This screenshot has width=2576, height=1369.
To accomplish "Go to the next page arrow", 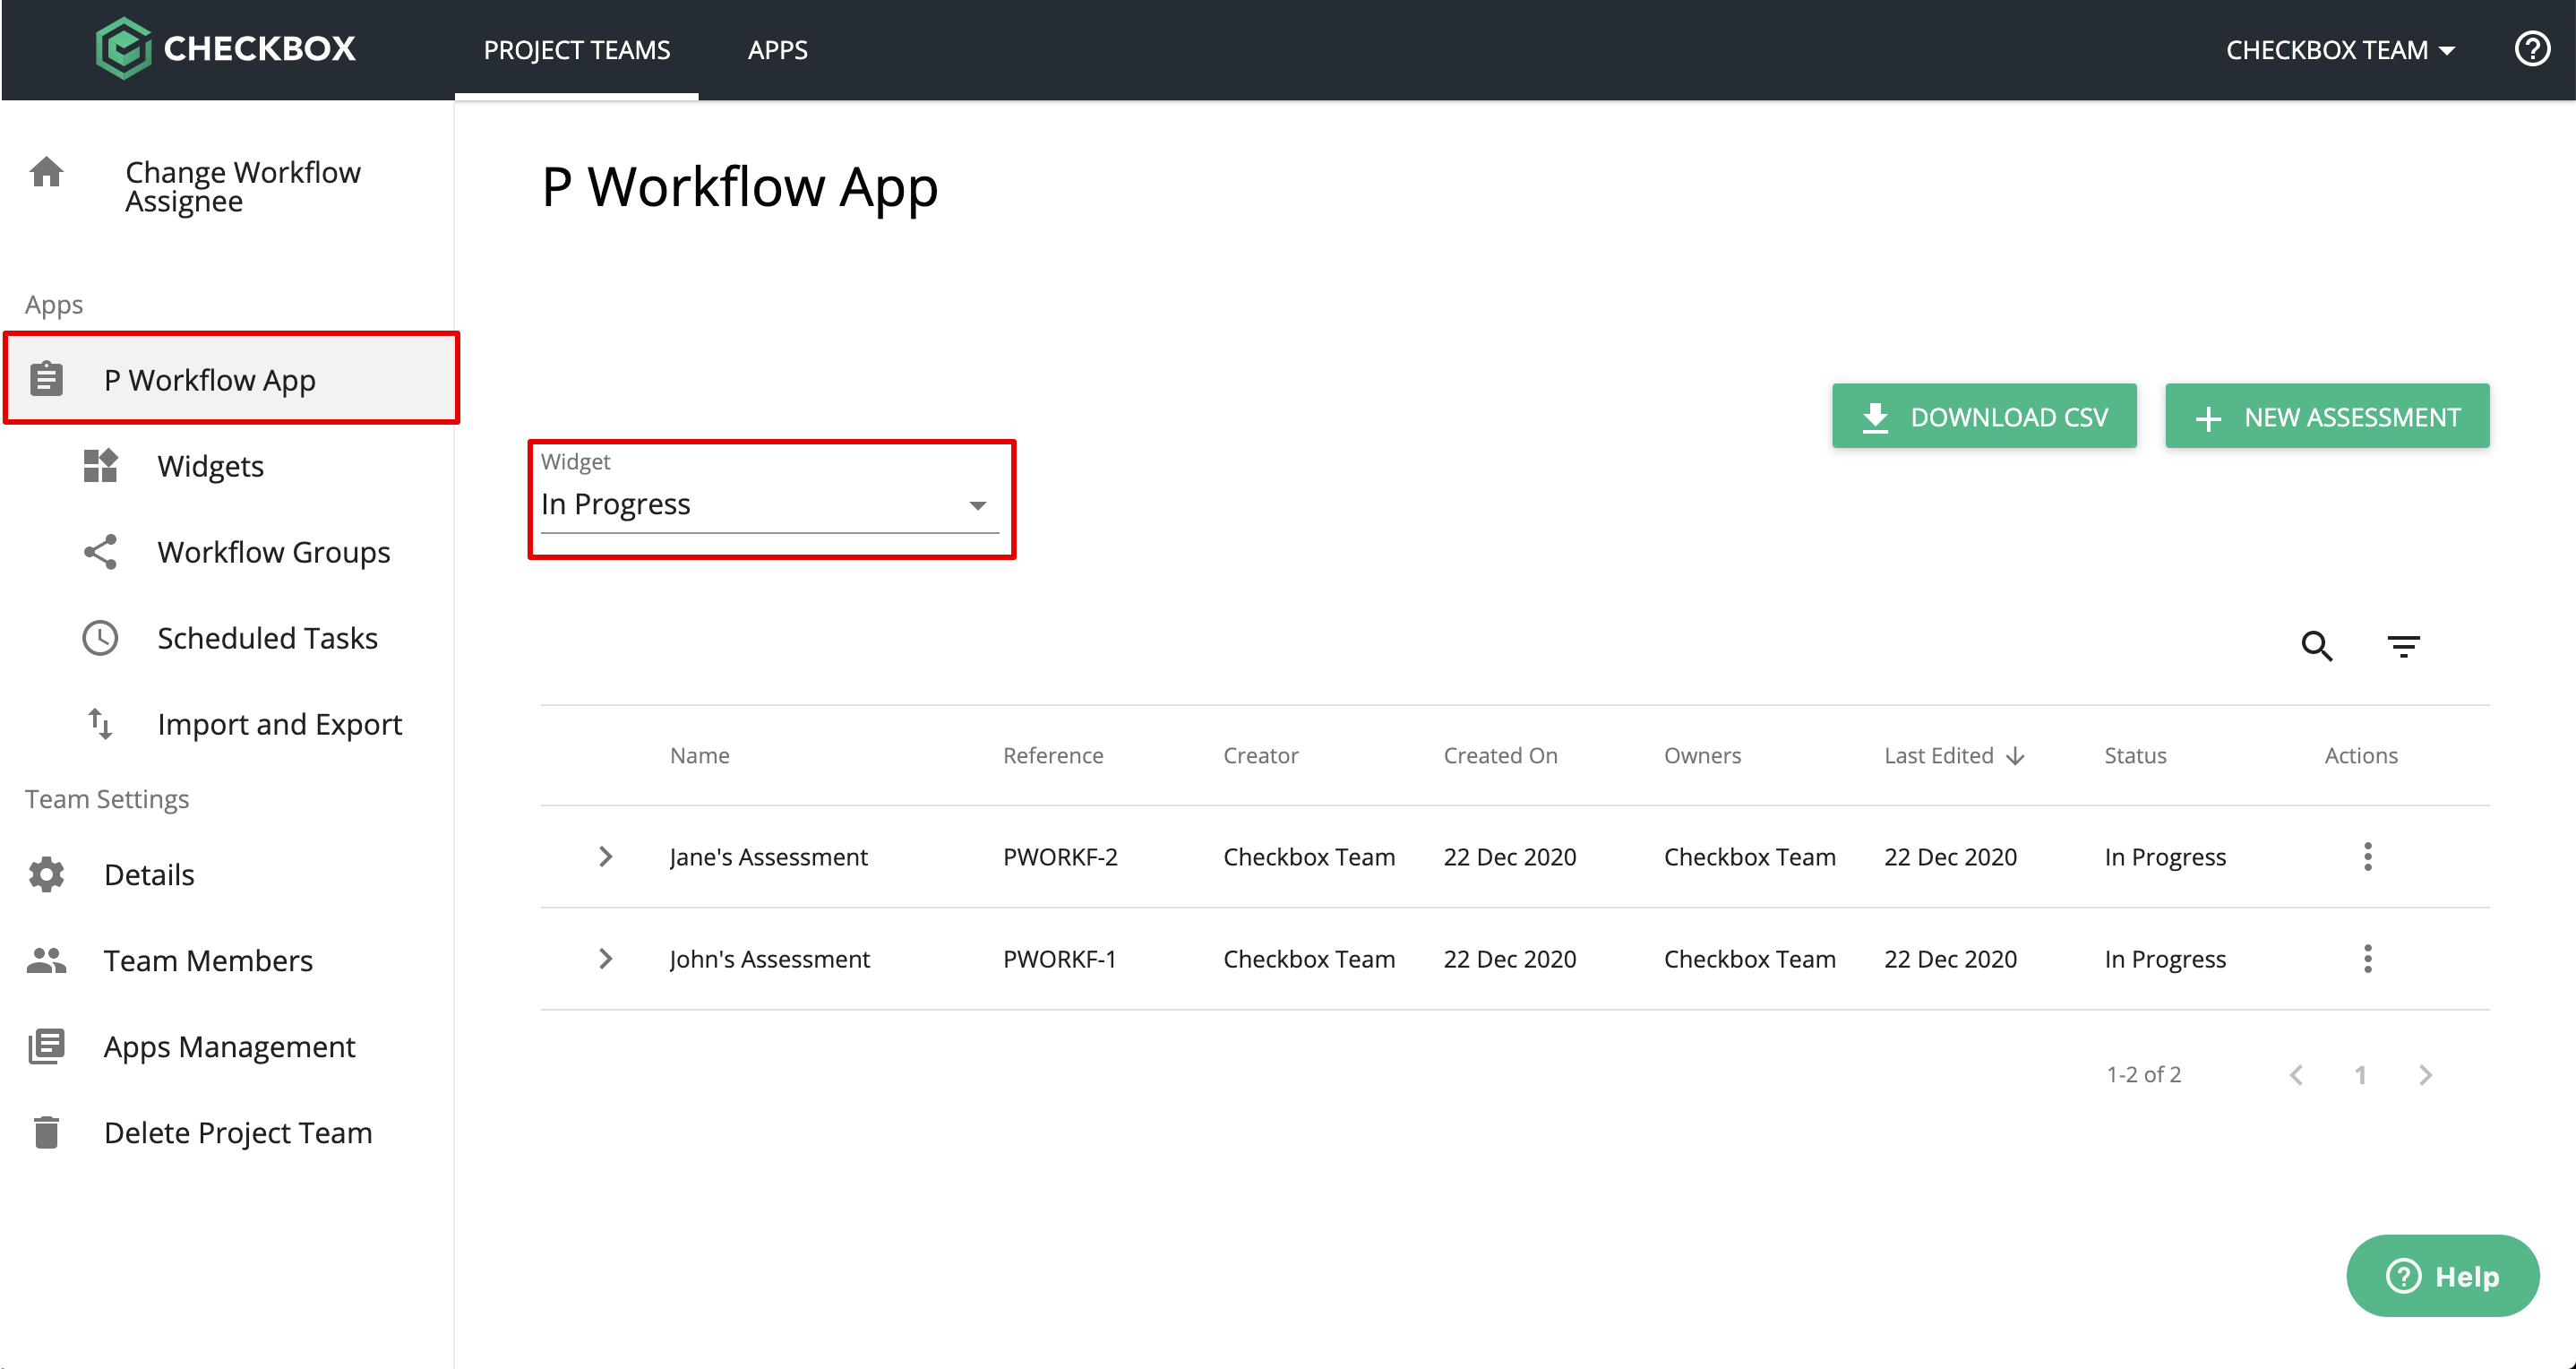I will coord(2425,1075).
